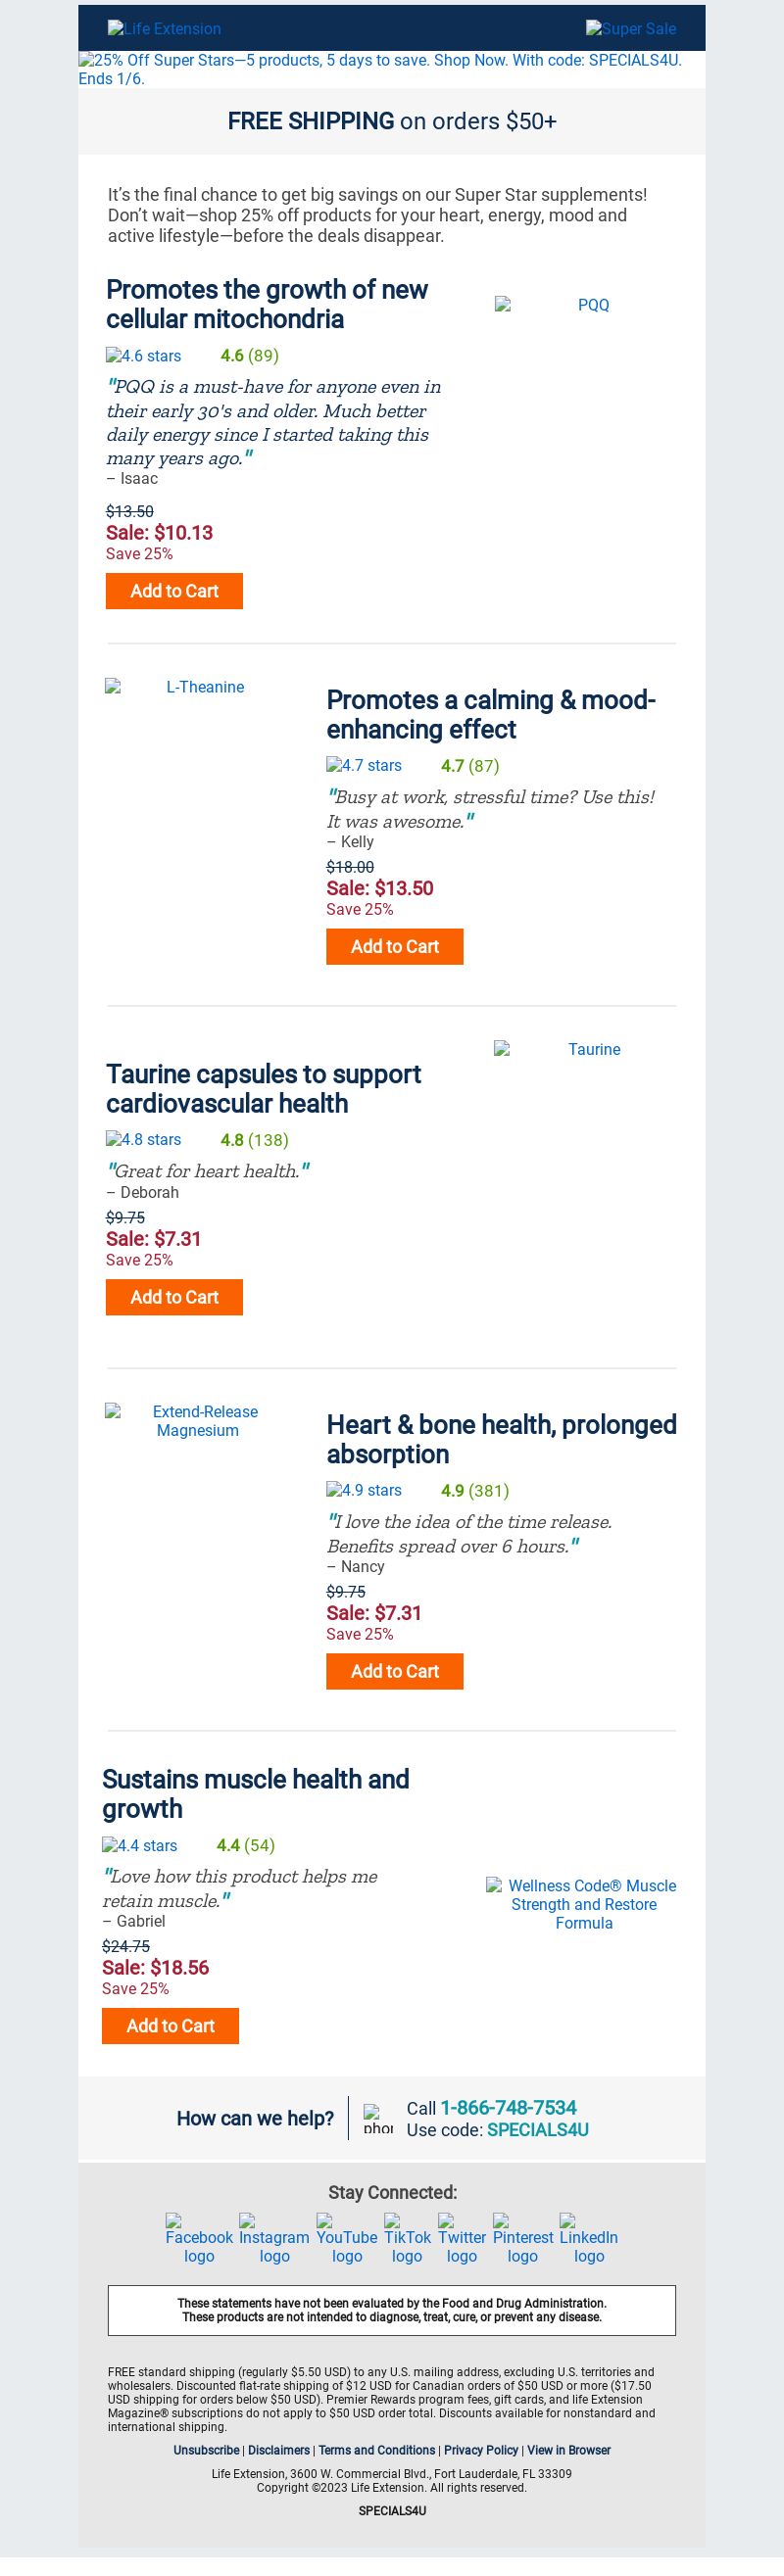
Task: Click the Super Sale header image
Action: (x=631, y=29)
